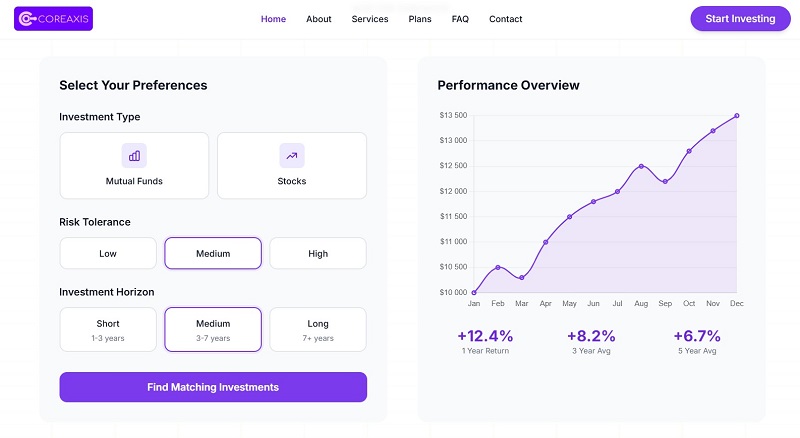Go to the Contact page

point(506,19)
